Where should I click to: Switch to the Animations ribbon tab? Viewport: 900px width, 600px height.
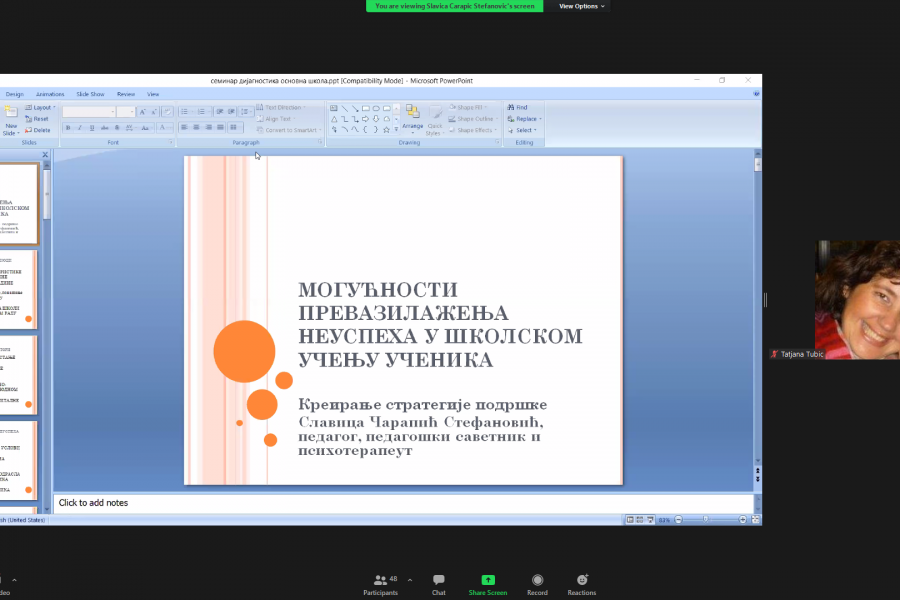click(x=50, y=94)
